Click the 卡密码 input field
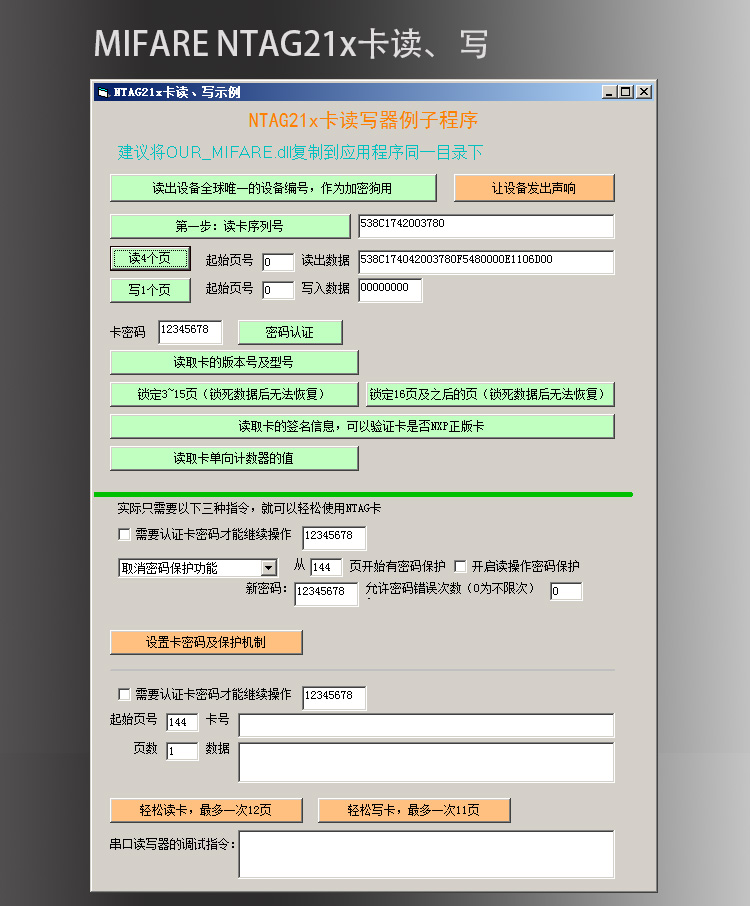The height and width of the screenshot is (906, 750). [x=190, y=332]
